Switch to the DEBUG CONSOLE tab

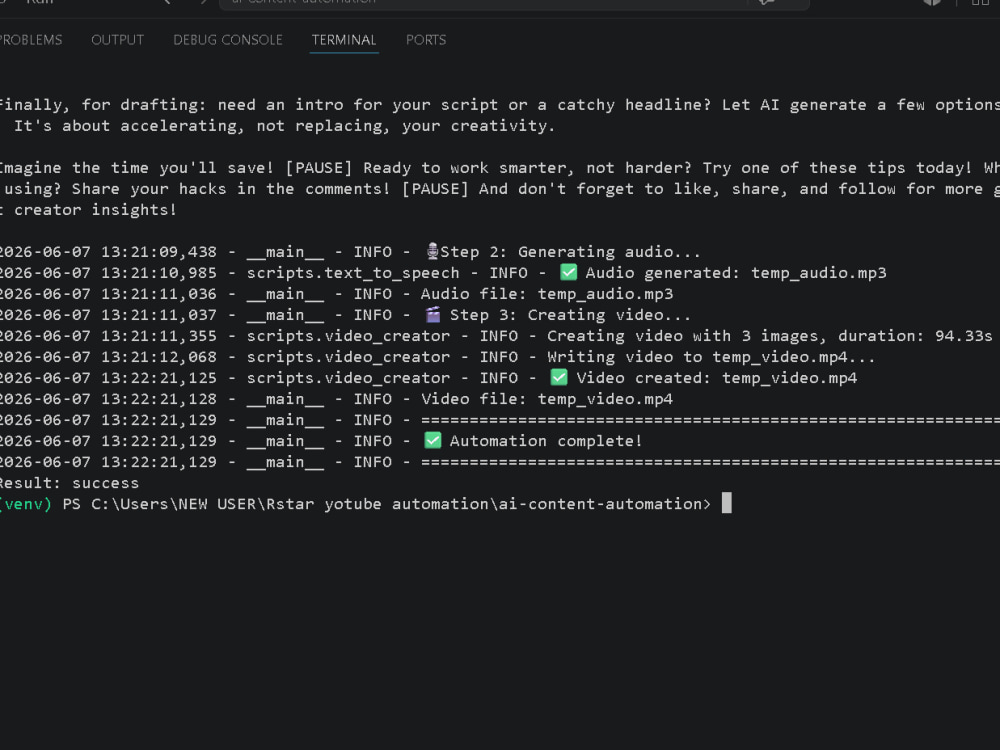click(228, 40)
